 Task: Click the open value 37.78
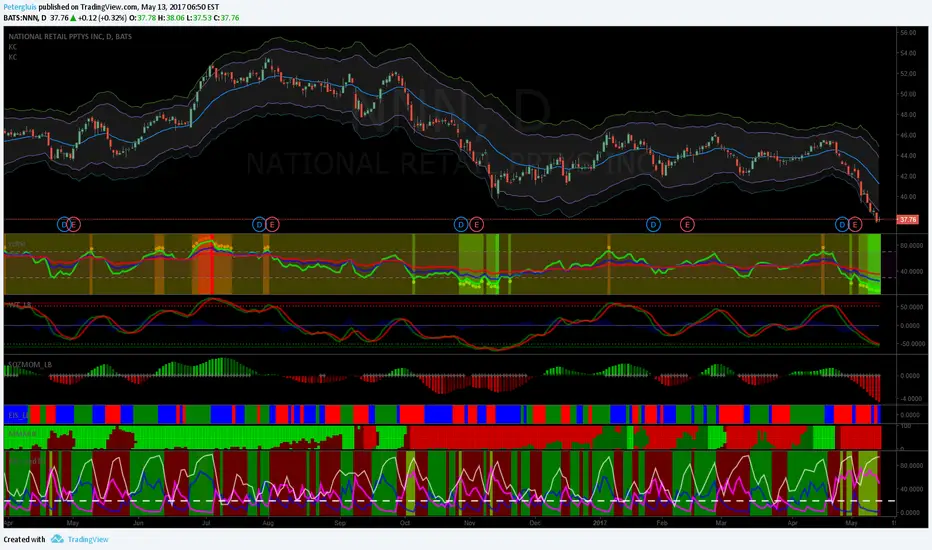(x=147, y=18)
